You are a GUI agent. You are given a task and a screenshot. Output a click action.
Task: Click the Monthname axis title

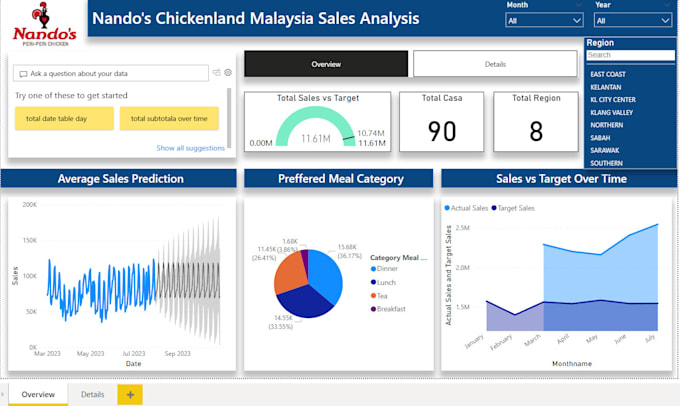point(572,363)
